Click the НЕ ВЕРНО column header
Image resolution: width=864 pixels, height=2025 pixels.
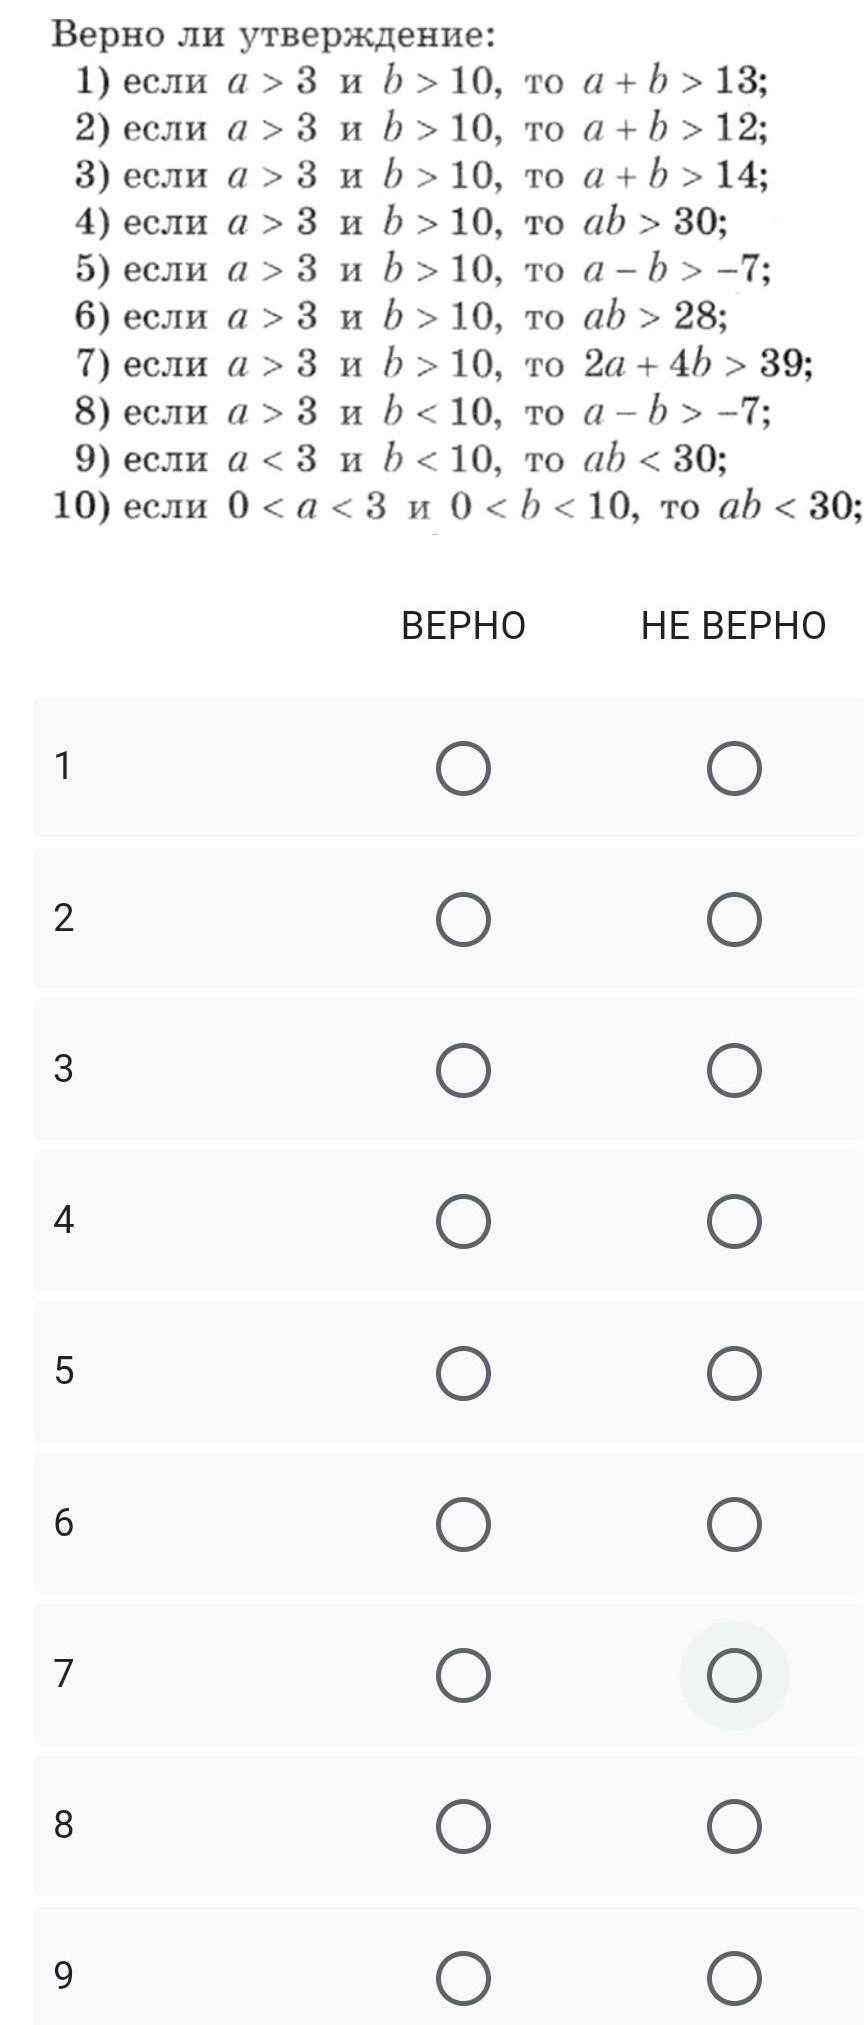tap(734, 626)
